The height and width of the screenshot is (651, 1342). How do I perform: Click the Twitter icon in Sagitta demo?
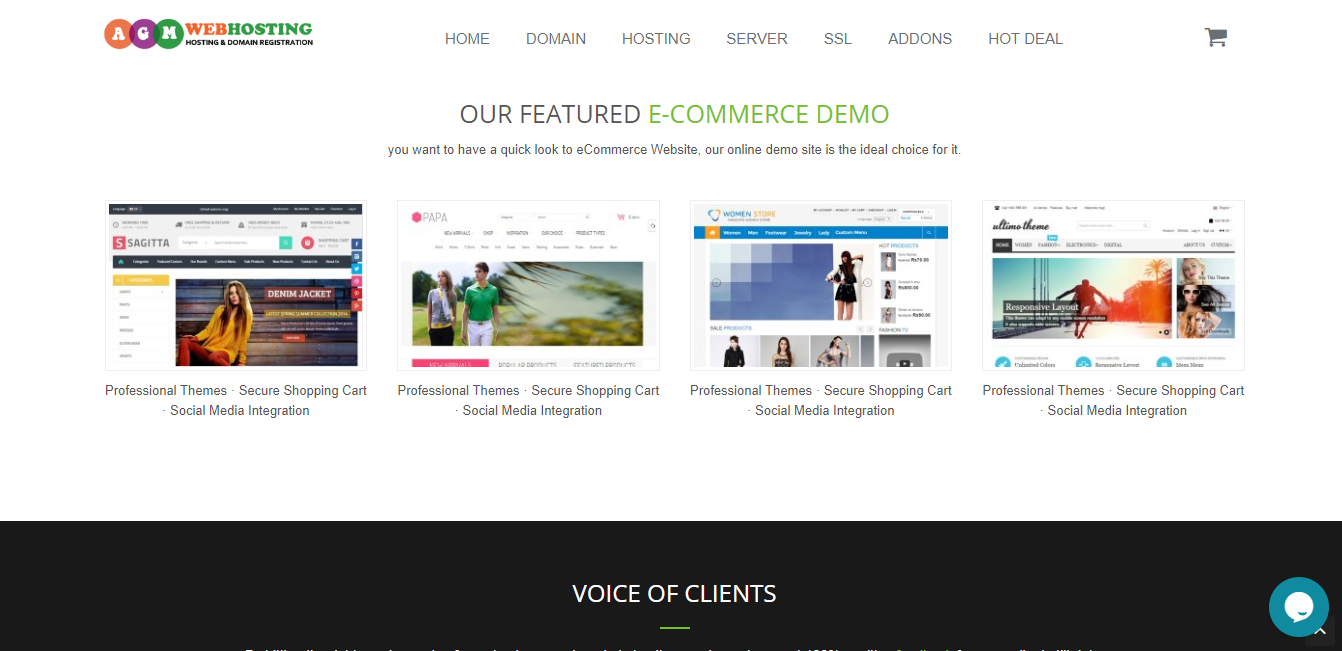(x=356, y=269)
